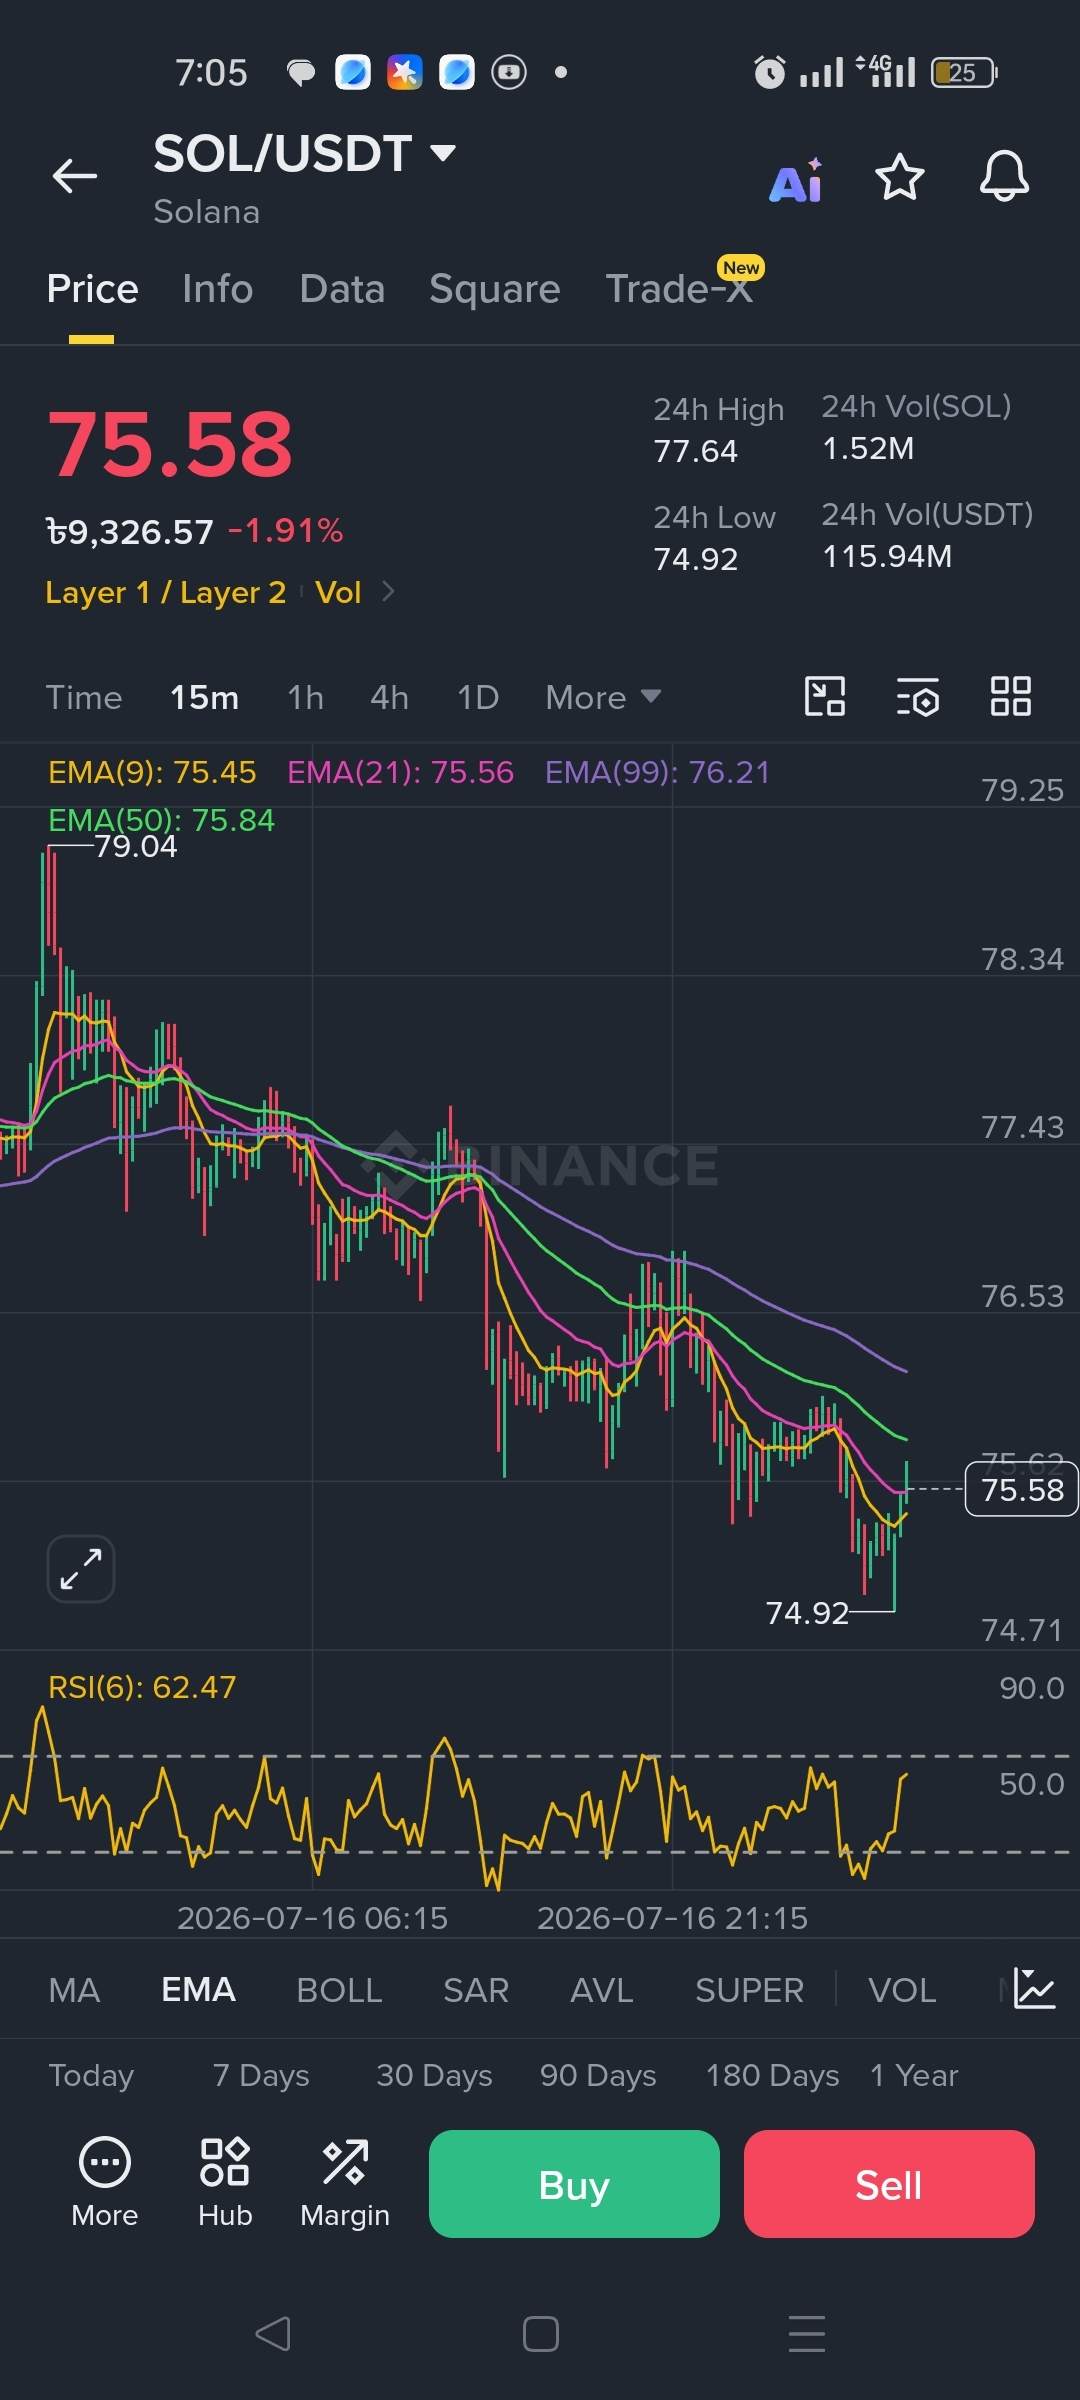Toggle the EMA indicator

198,1990
